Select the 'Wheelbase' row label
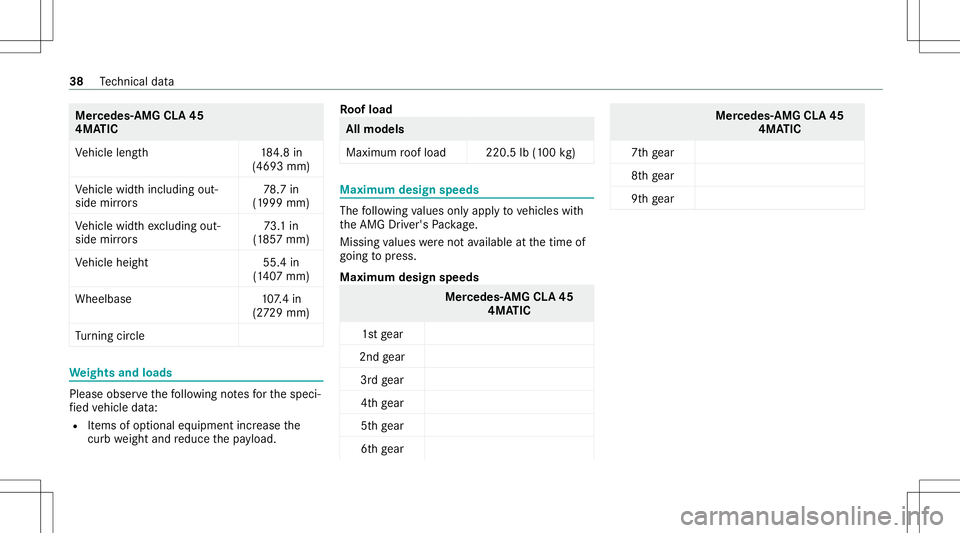 (x=103, y=299)
